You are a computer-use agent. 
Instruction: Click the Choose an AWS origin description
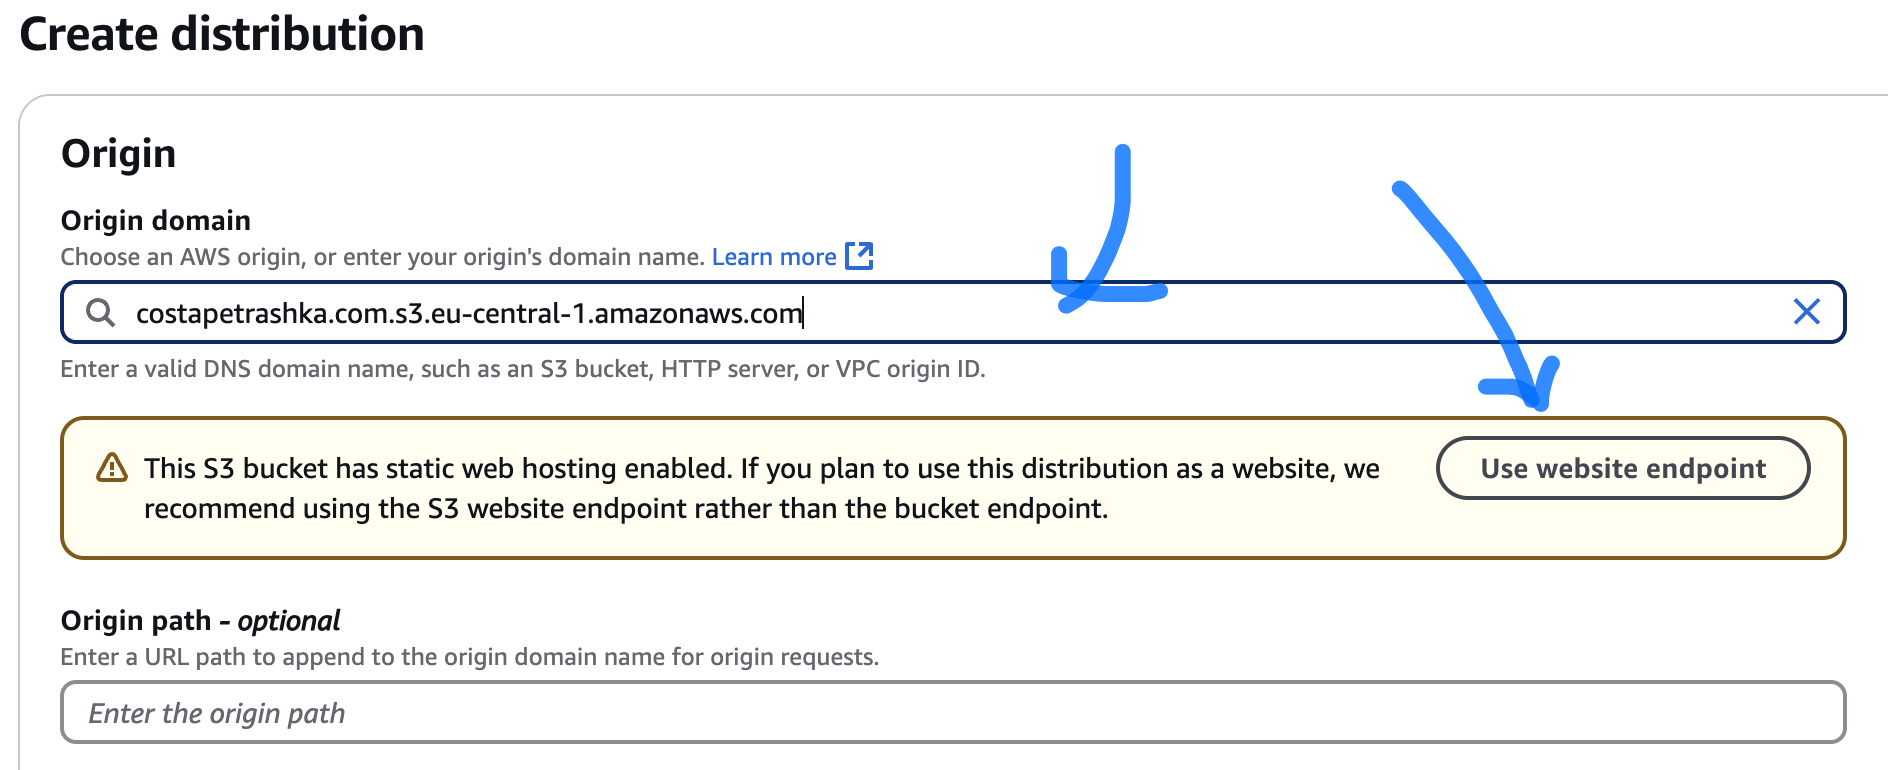[383, 257]
